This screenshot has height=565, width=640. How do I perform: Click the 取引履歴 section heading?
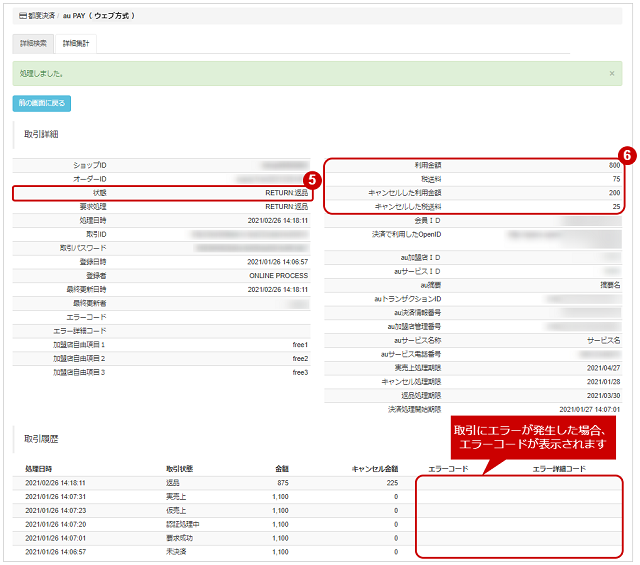tap(41, 439)
